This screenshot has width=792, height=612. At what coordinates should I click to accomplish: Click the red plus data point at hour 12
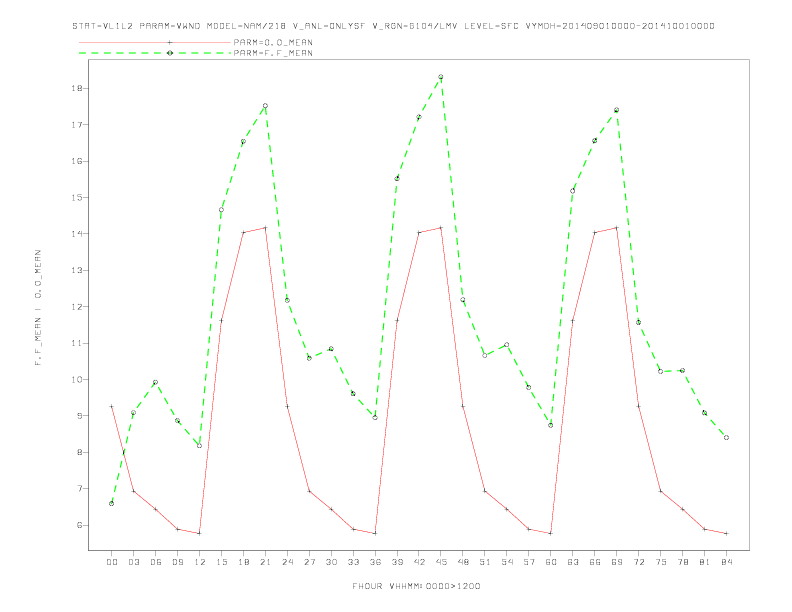(200, 533)
